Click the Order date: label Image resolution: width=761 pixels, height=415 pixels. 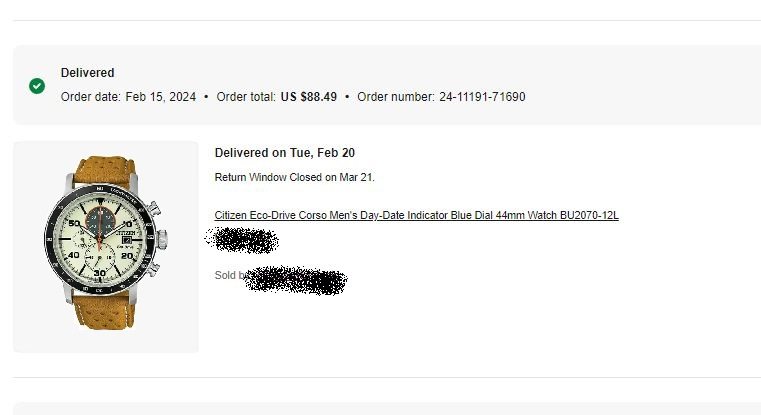pyautogui.click(x=90, y=97)
